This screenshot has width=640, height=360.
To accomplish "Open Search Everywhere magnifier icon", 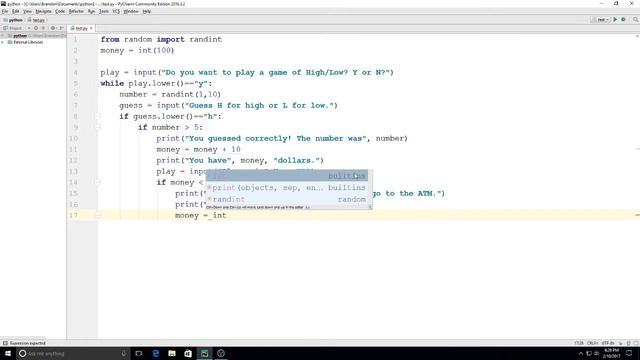I will (636, 20).
